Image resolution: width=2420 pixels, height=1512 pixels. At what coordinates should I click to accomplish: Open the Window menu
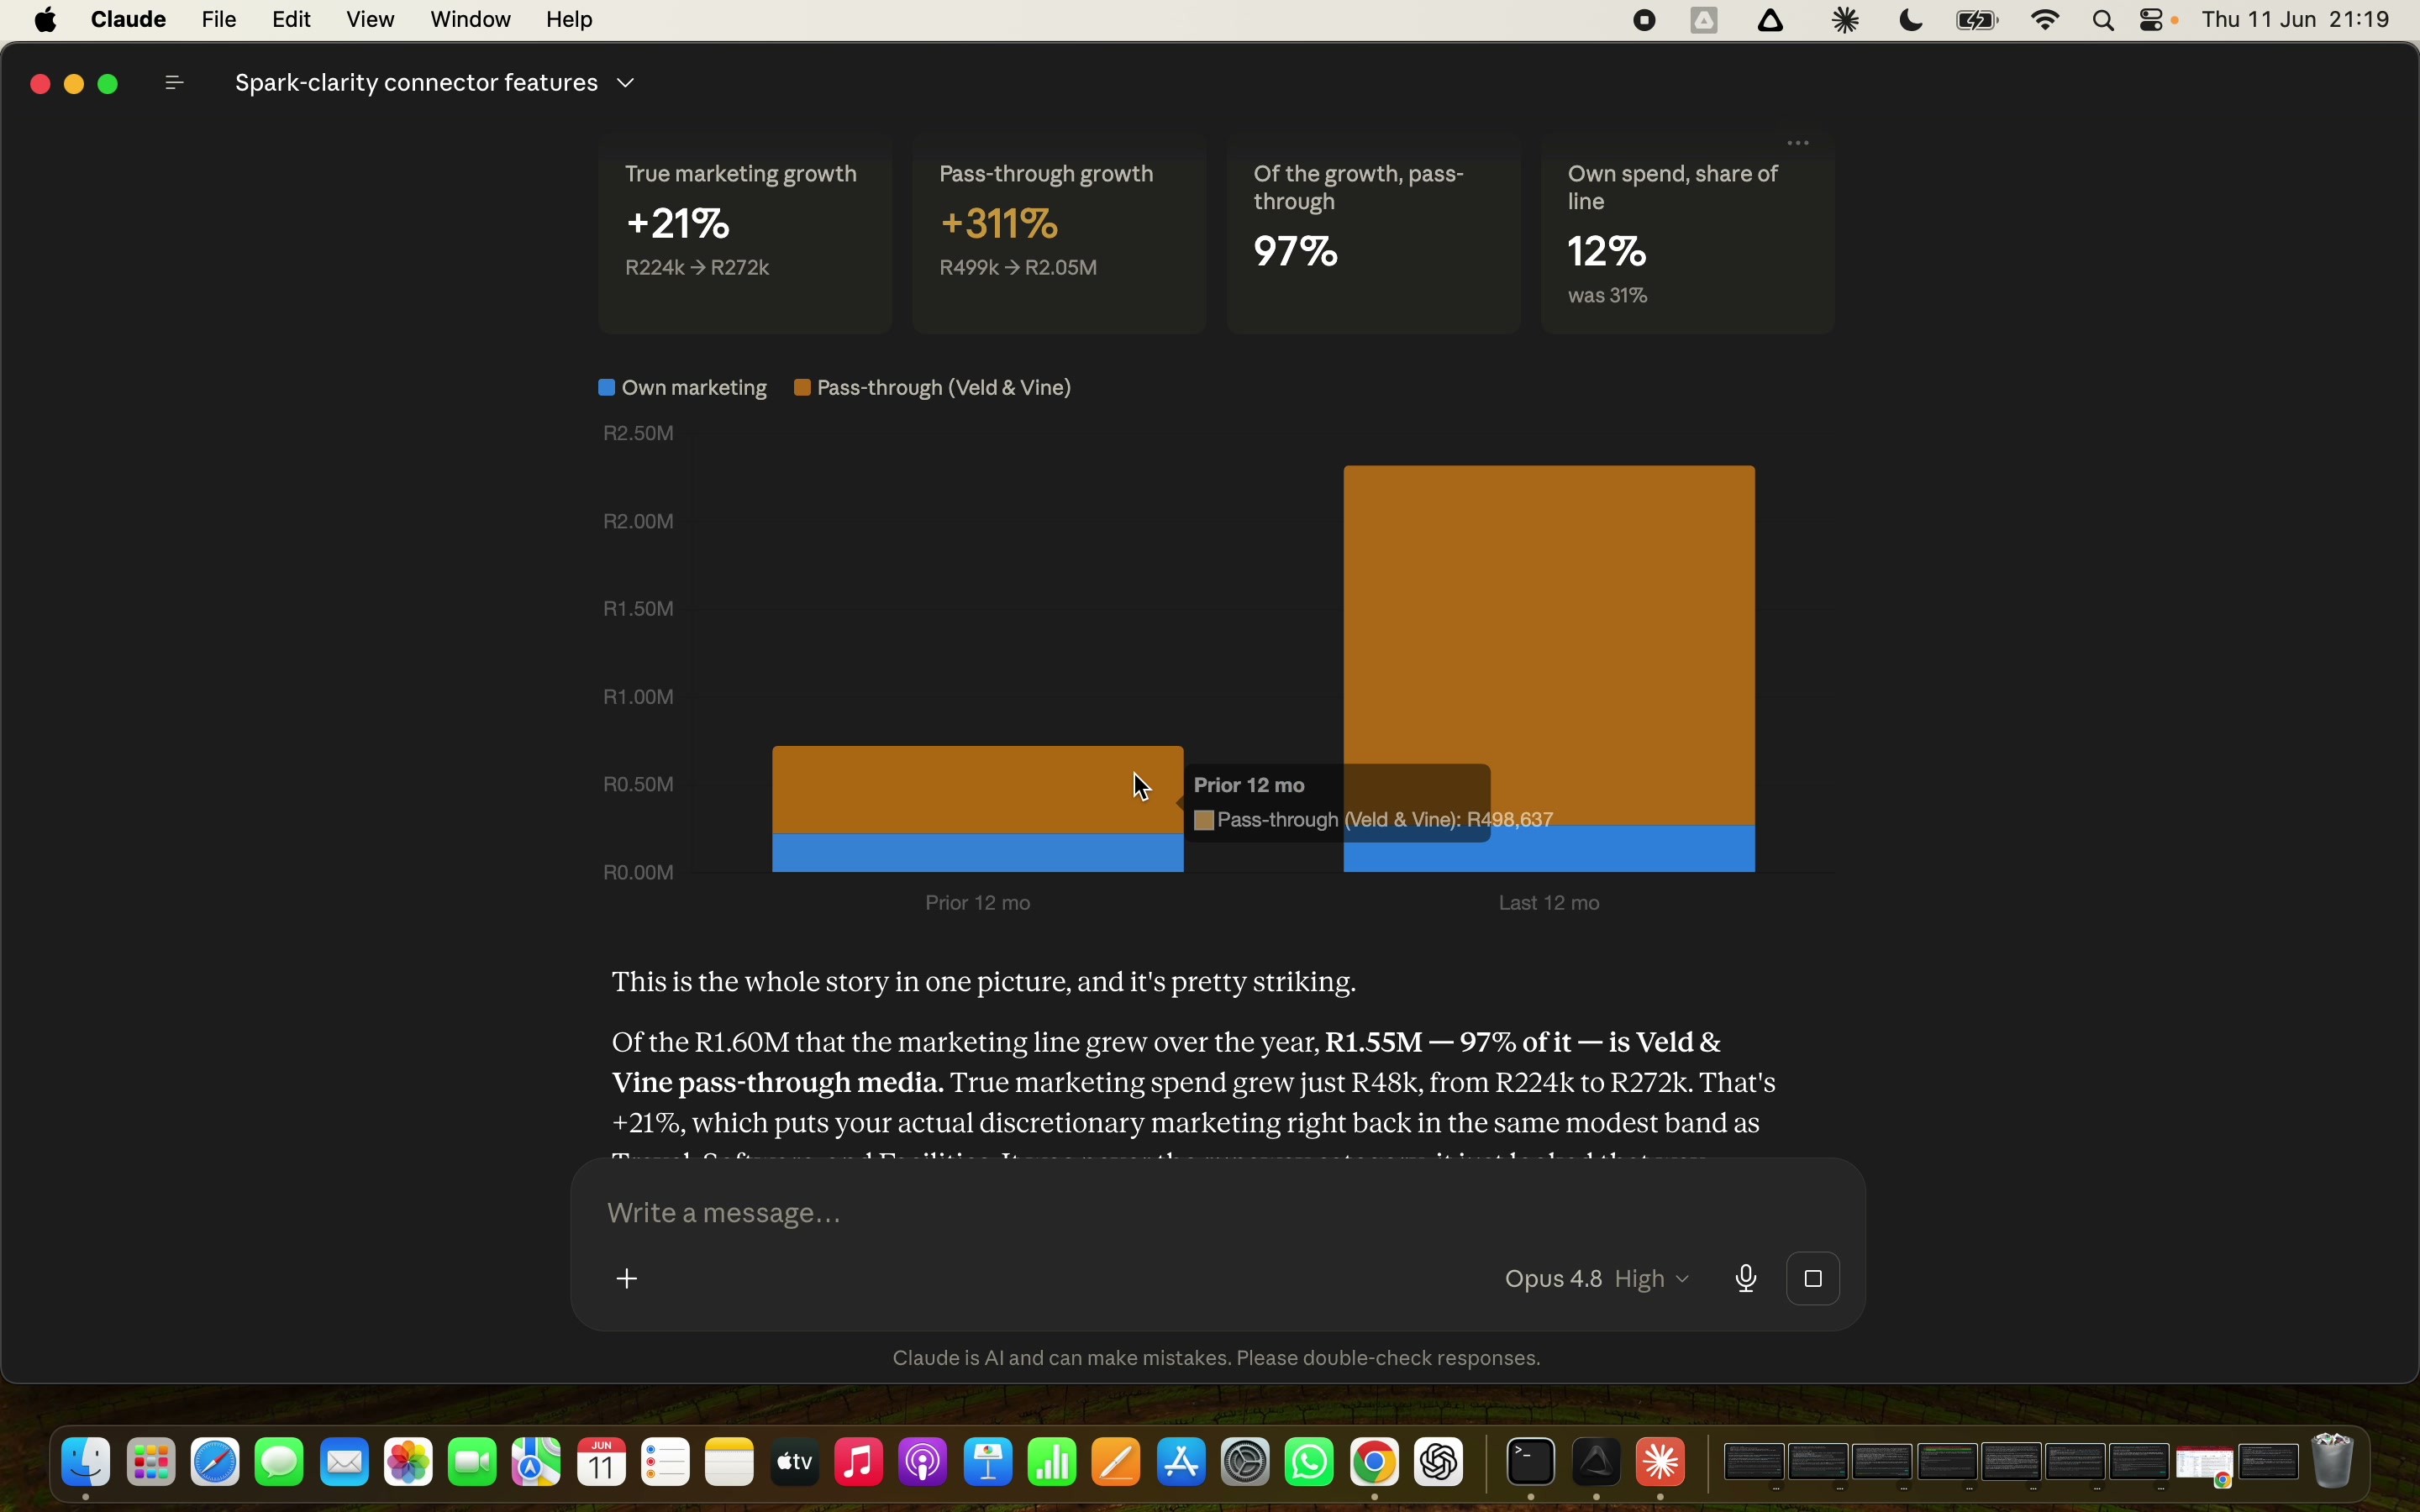tap(470, 20)
